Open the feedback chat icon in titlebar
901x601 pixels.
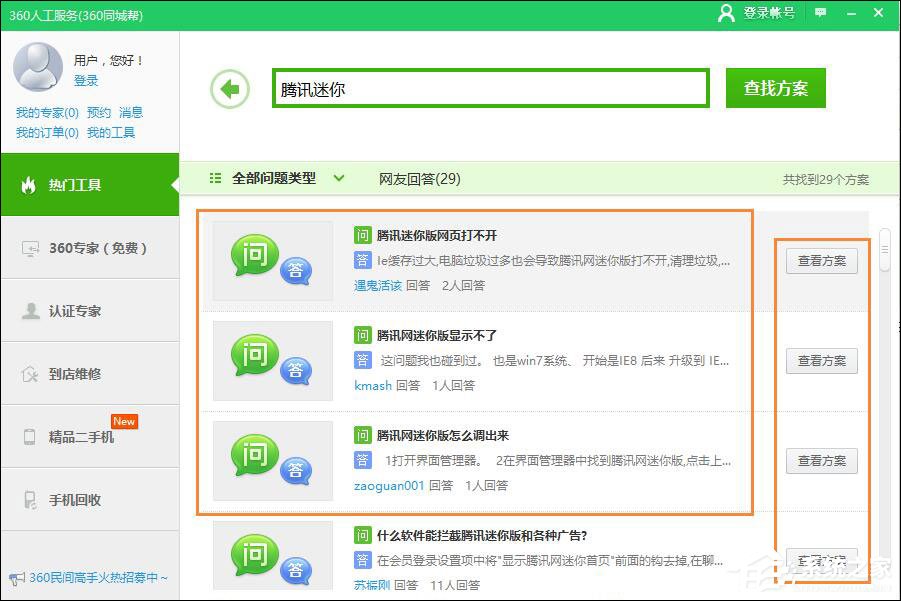click(820, 14)
